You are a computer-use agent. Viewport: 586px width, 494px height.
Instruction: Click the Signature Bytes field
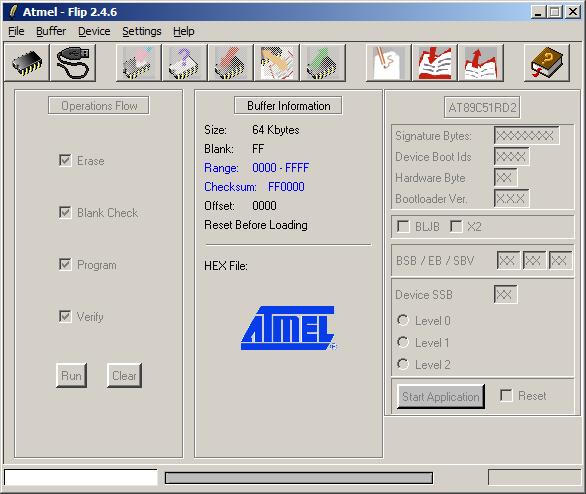(x=527, y=135)
